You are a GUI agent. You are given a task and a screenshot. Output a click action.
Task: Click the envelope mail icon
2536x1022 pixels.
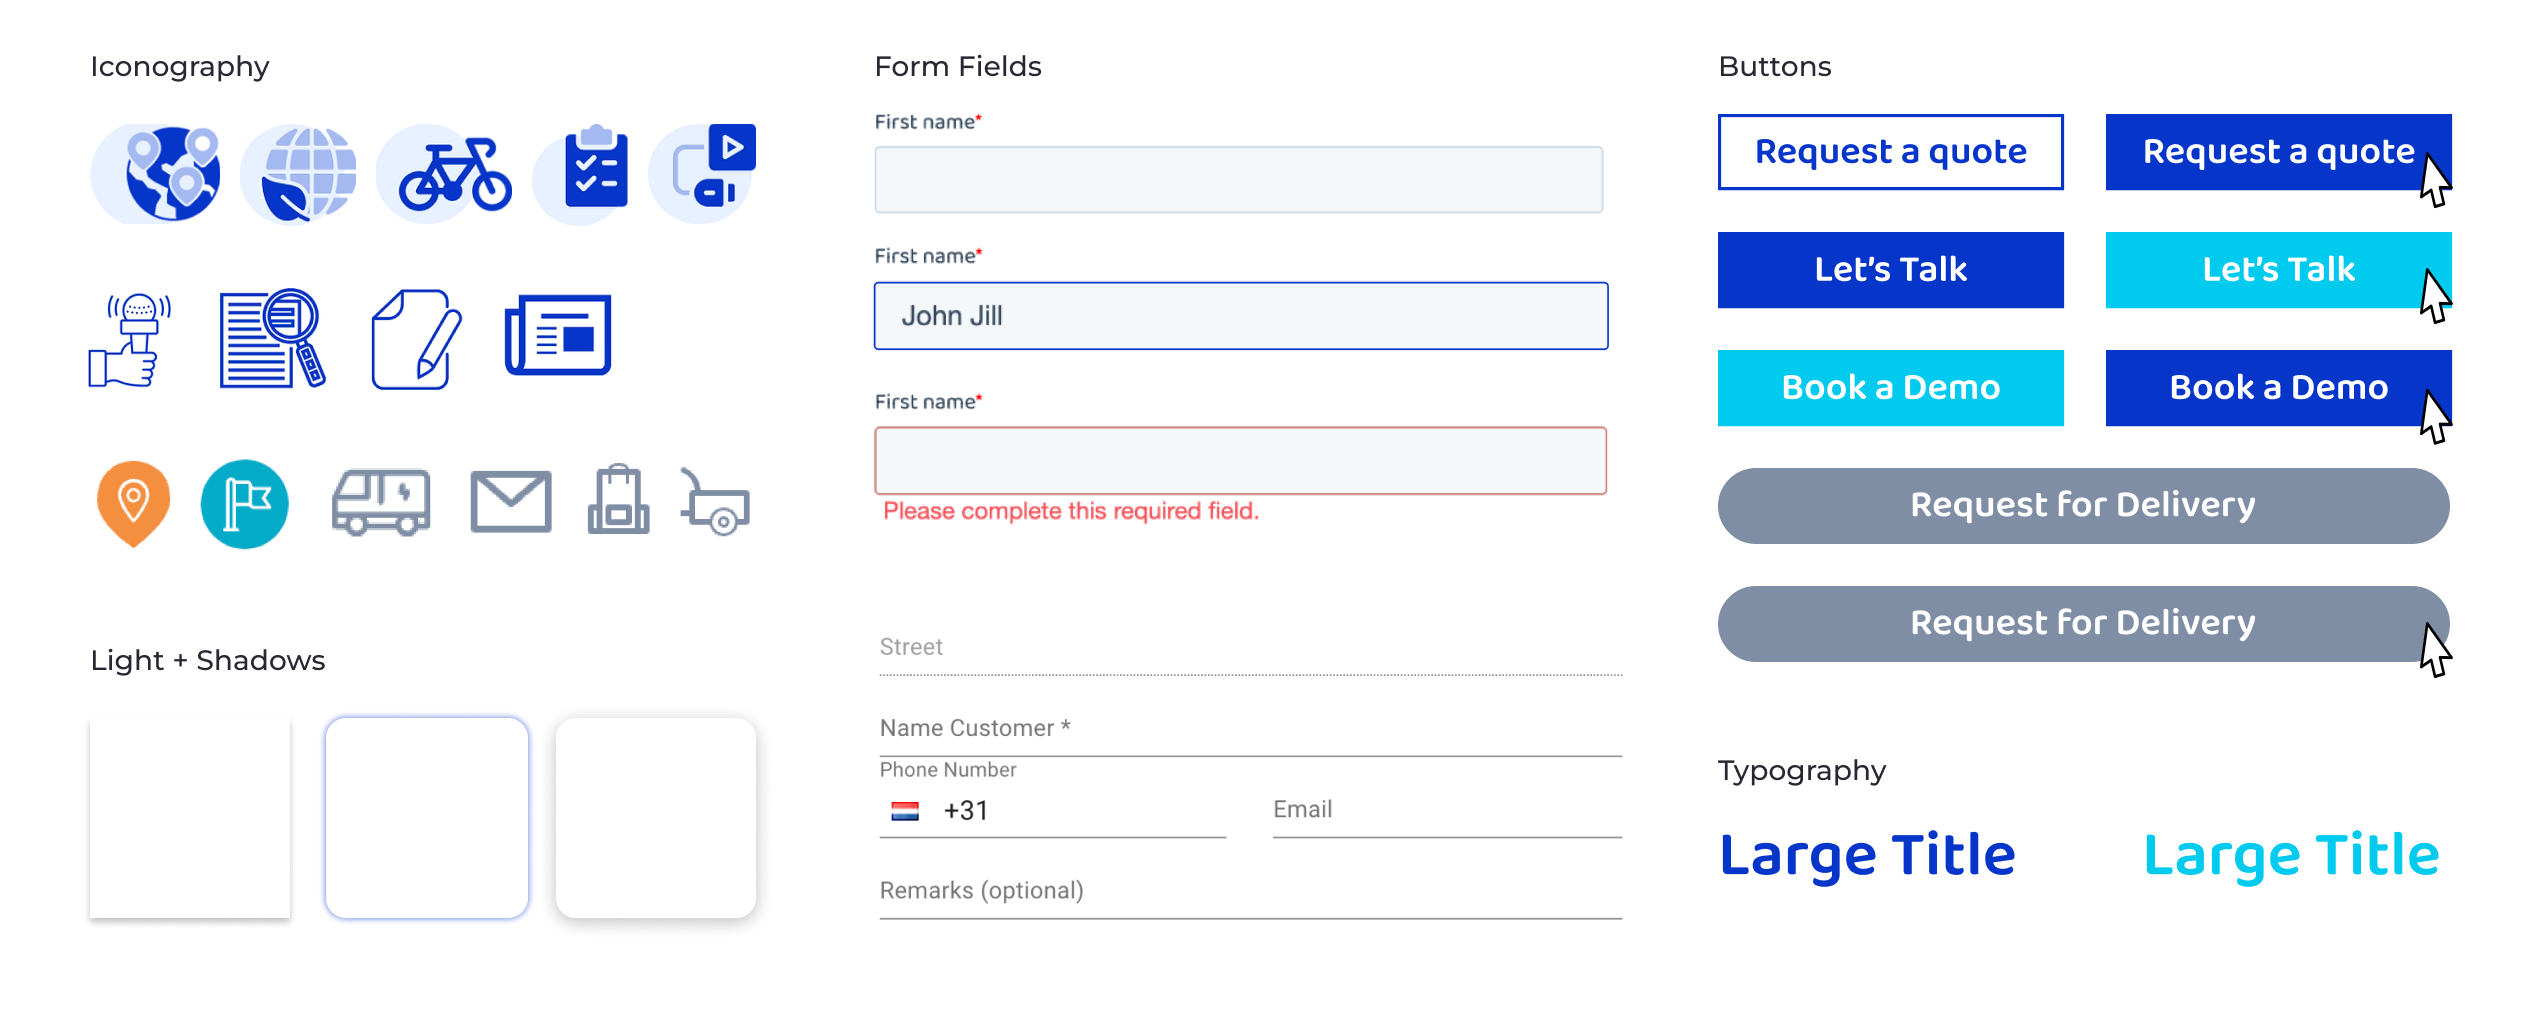(511, 502)
